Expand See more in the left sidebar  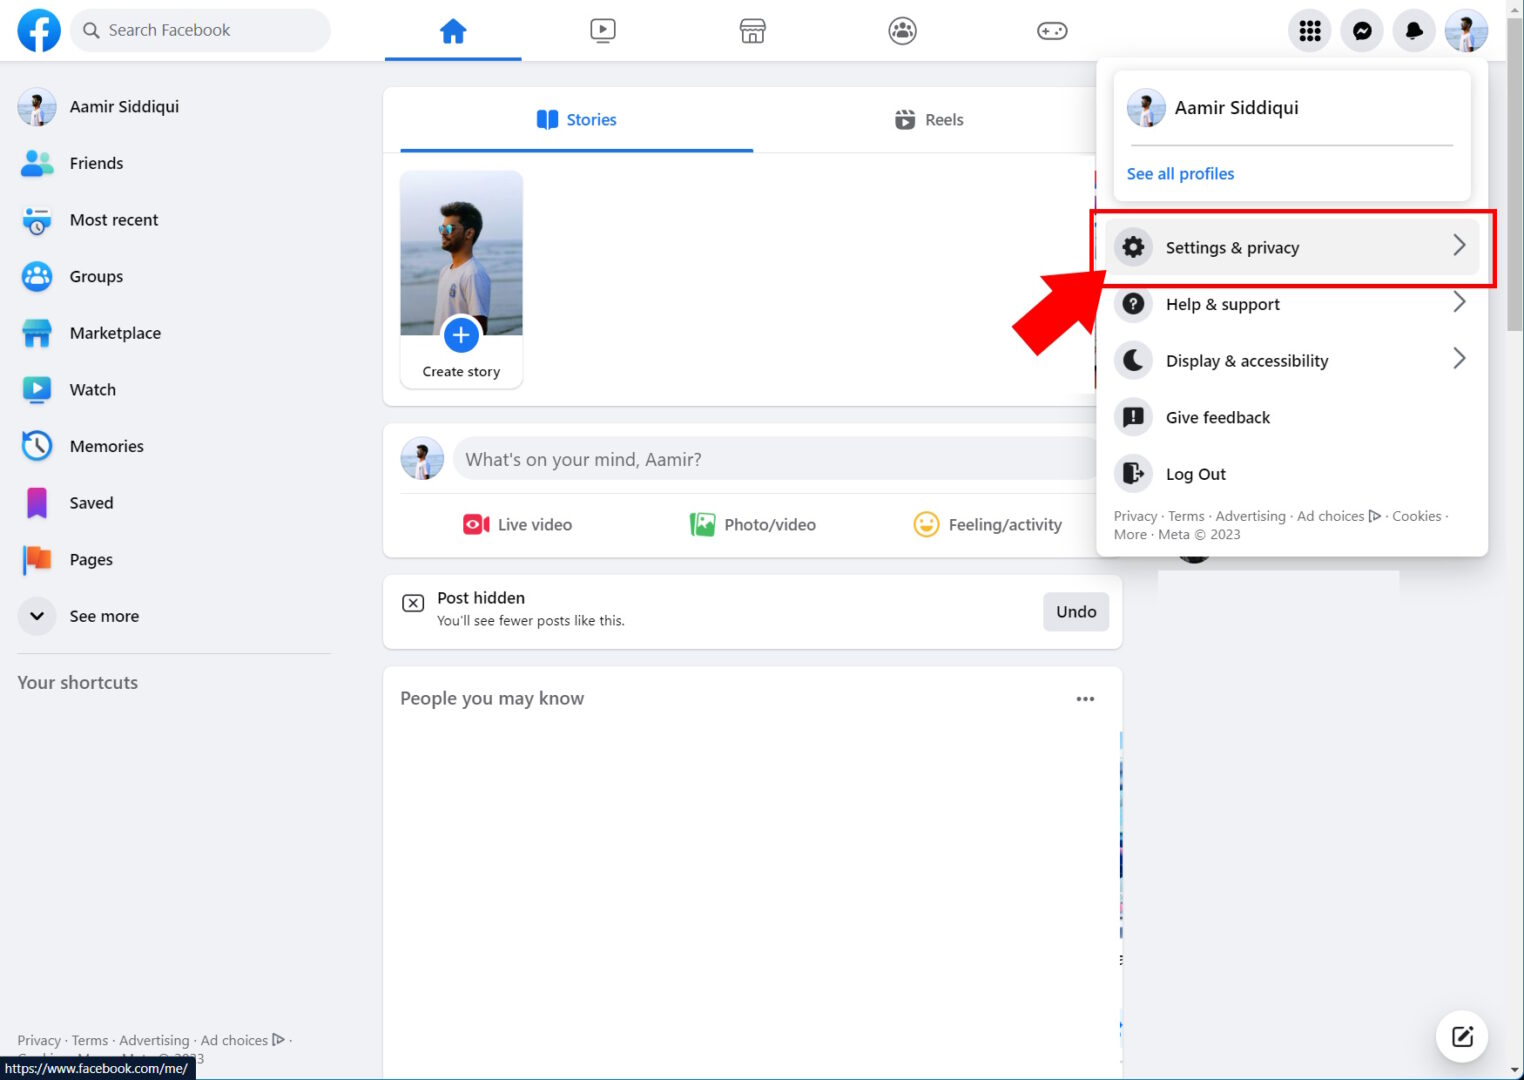[104, 616]
